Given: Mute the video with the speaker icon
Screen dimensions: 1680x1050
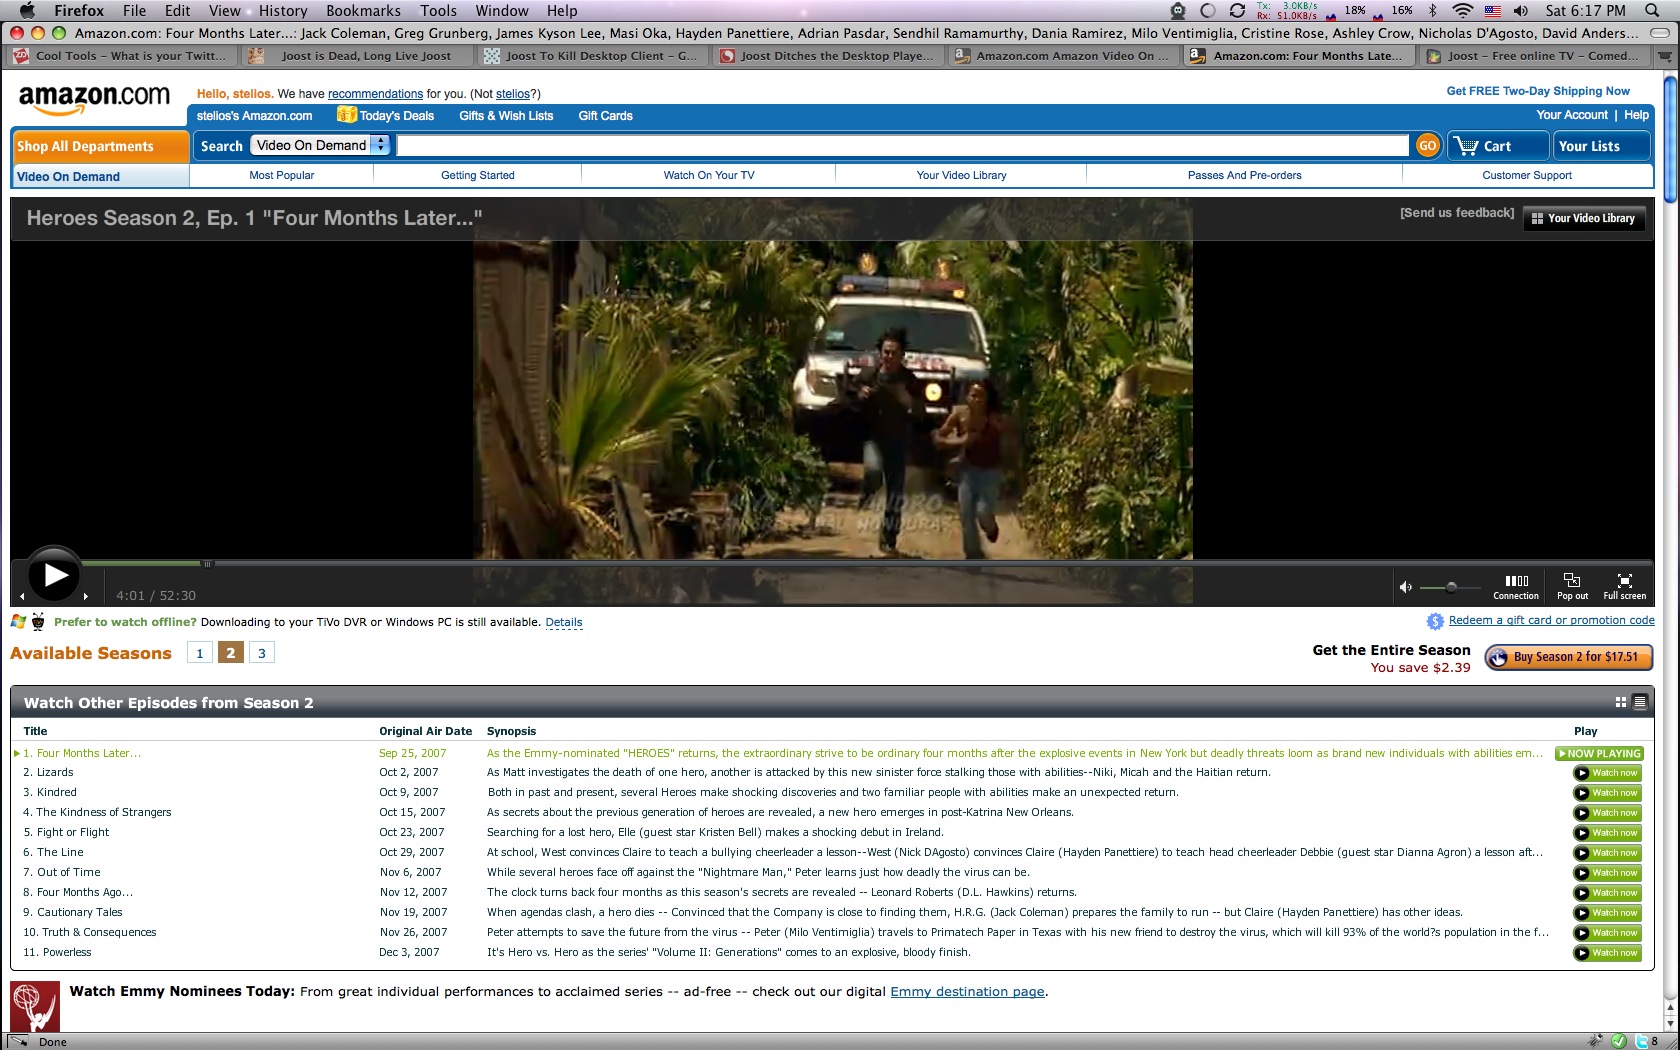Looking at the screenshot, I should click(1405, 587).
